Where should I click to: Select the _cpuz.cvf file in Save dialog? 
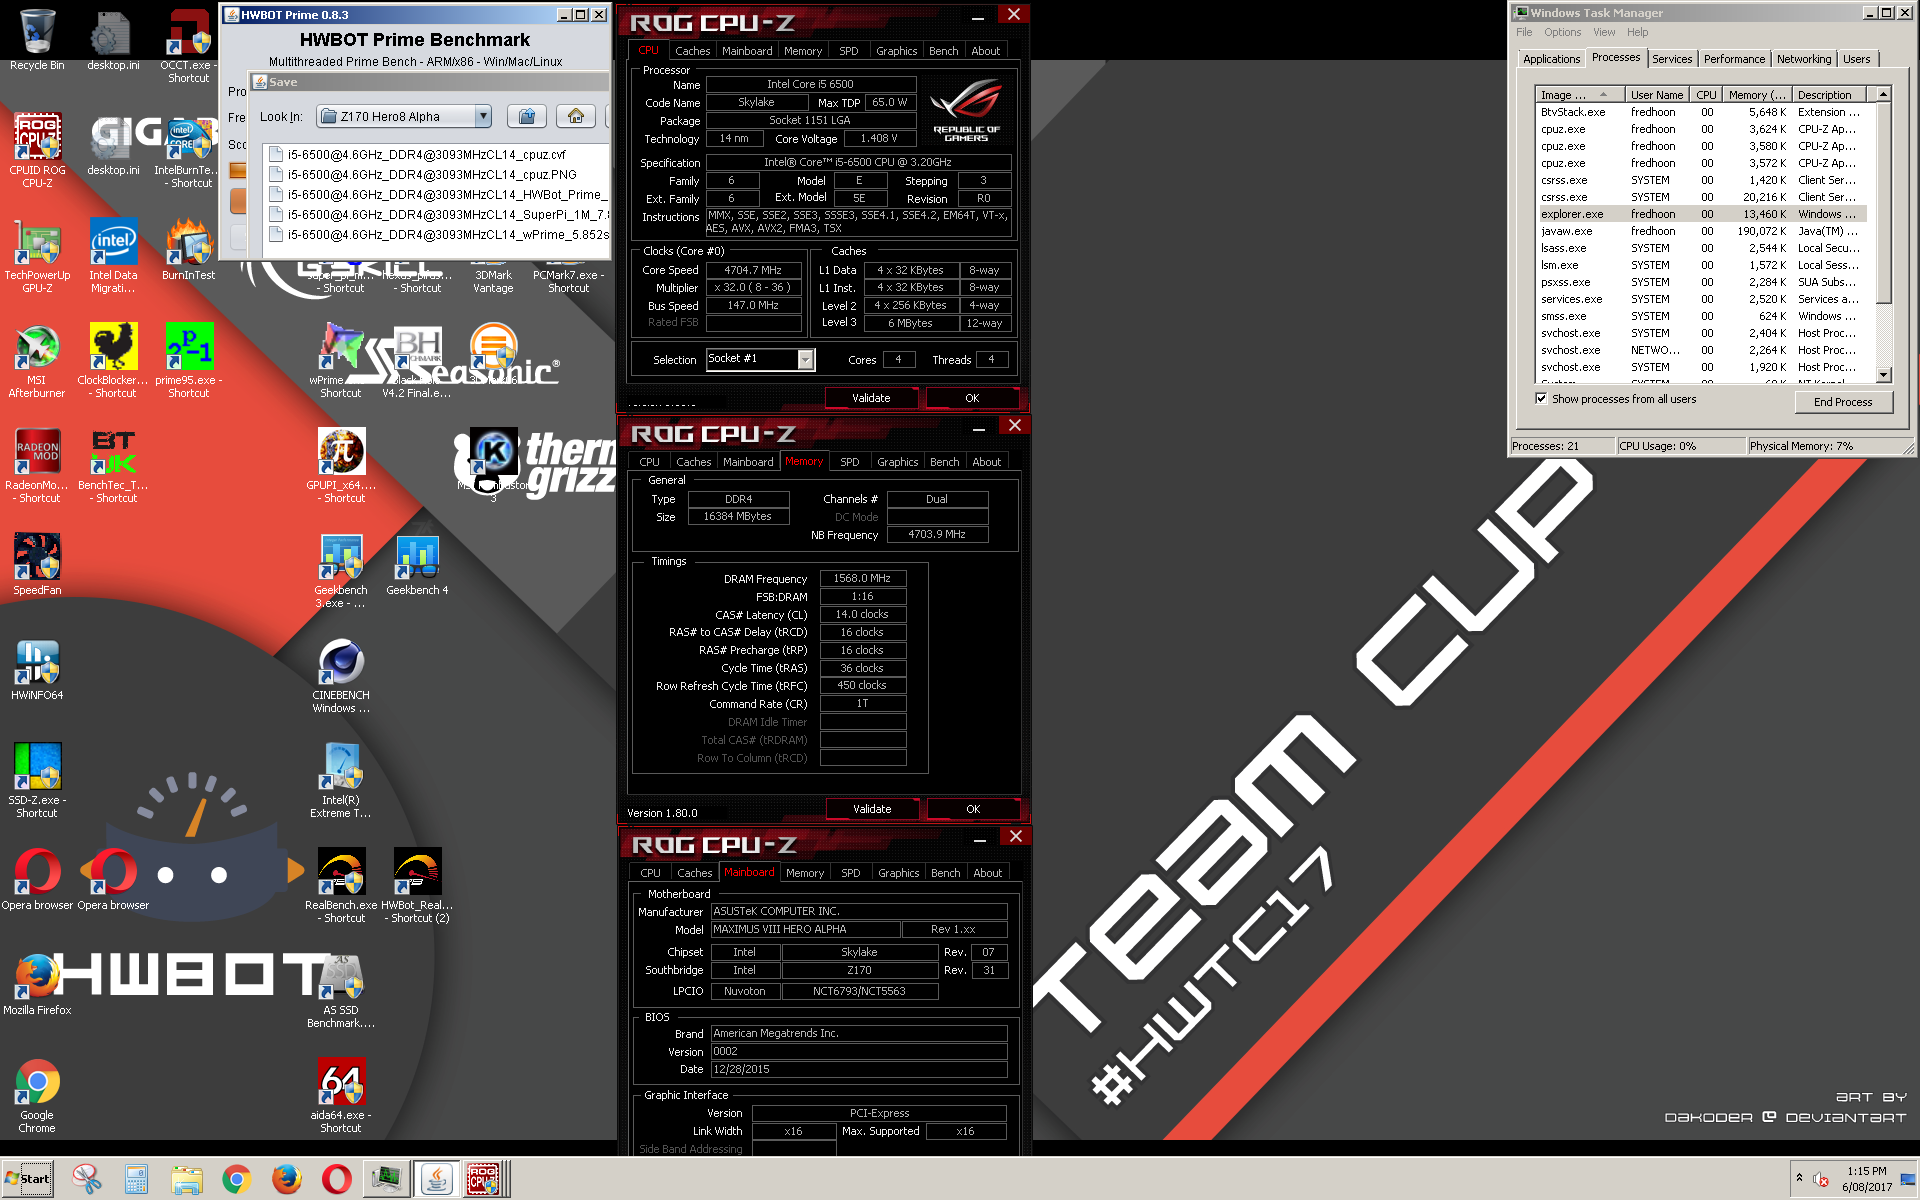427,154
